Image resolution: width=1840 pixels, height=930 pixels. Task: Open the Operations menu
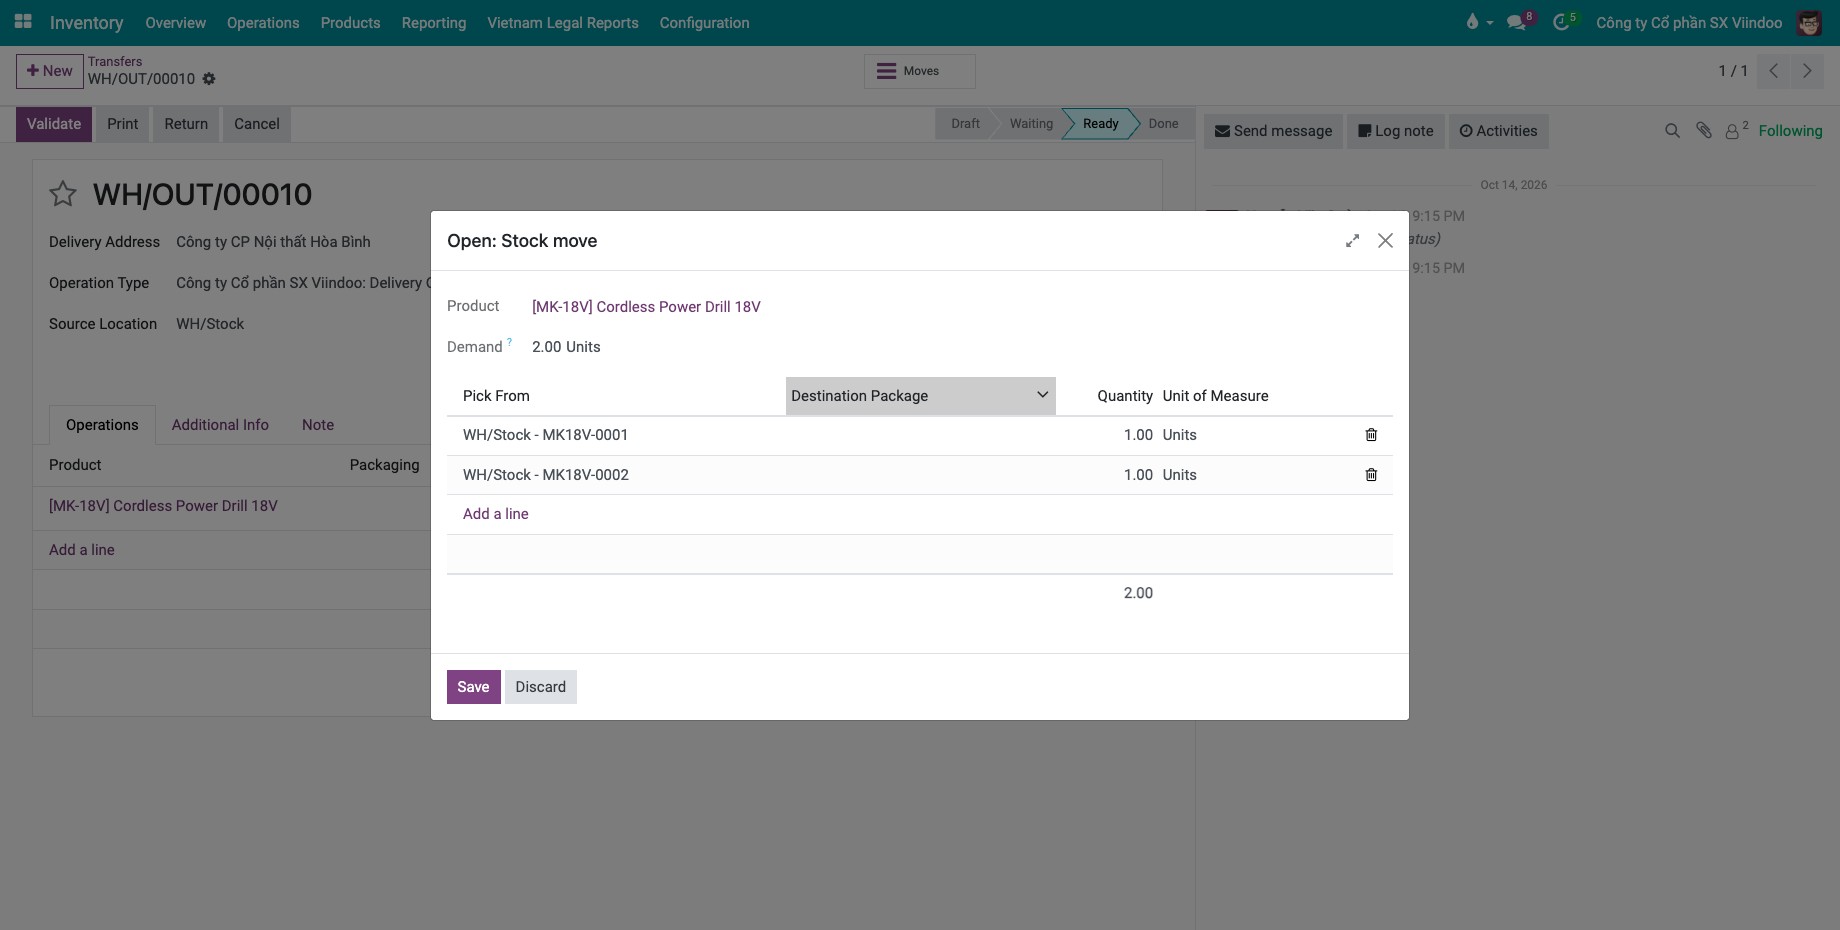263,22
